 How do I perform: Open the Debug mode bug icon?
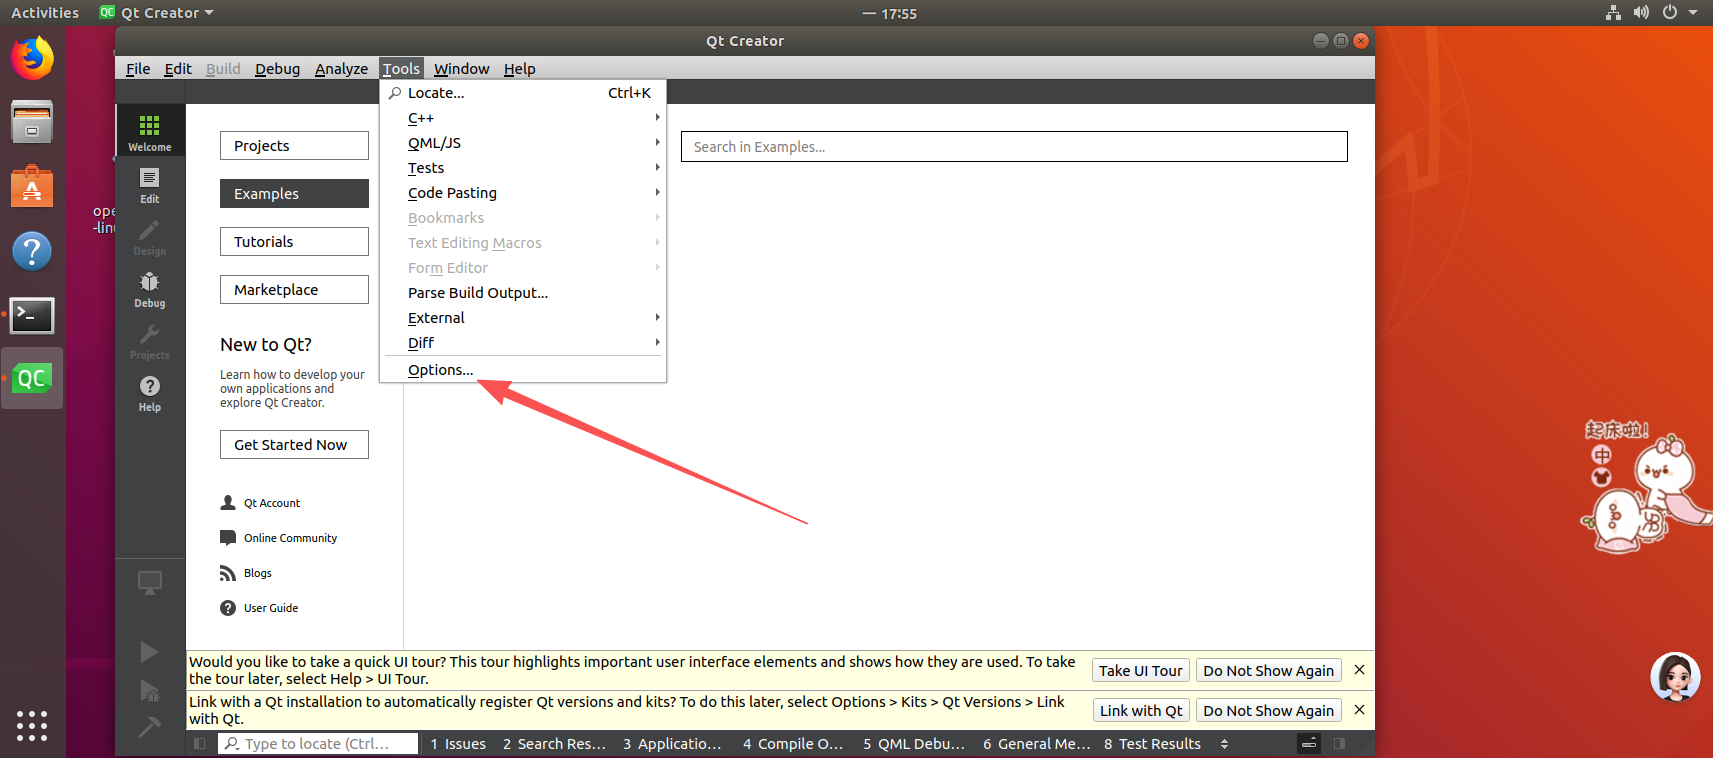(x=149, y=289)
